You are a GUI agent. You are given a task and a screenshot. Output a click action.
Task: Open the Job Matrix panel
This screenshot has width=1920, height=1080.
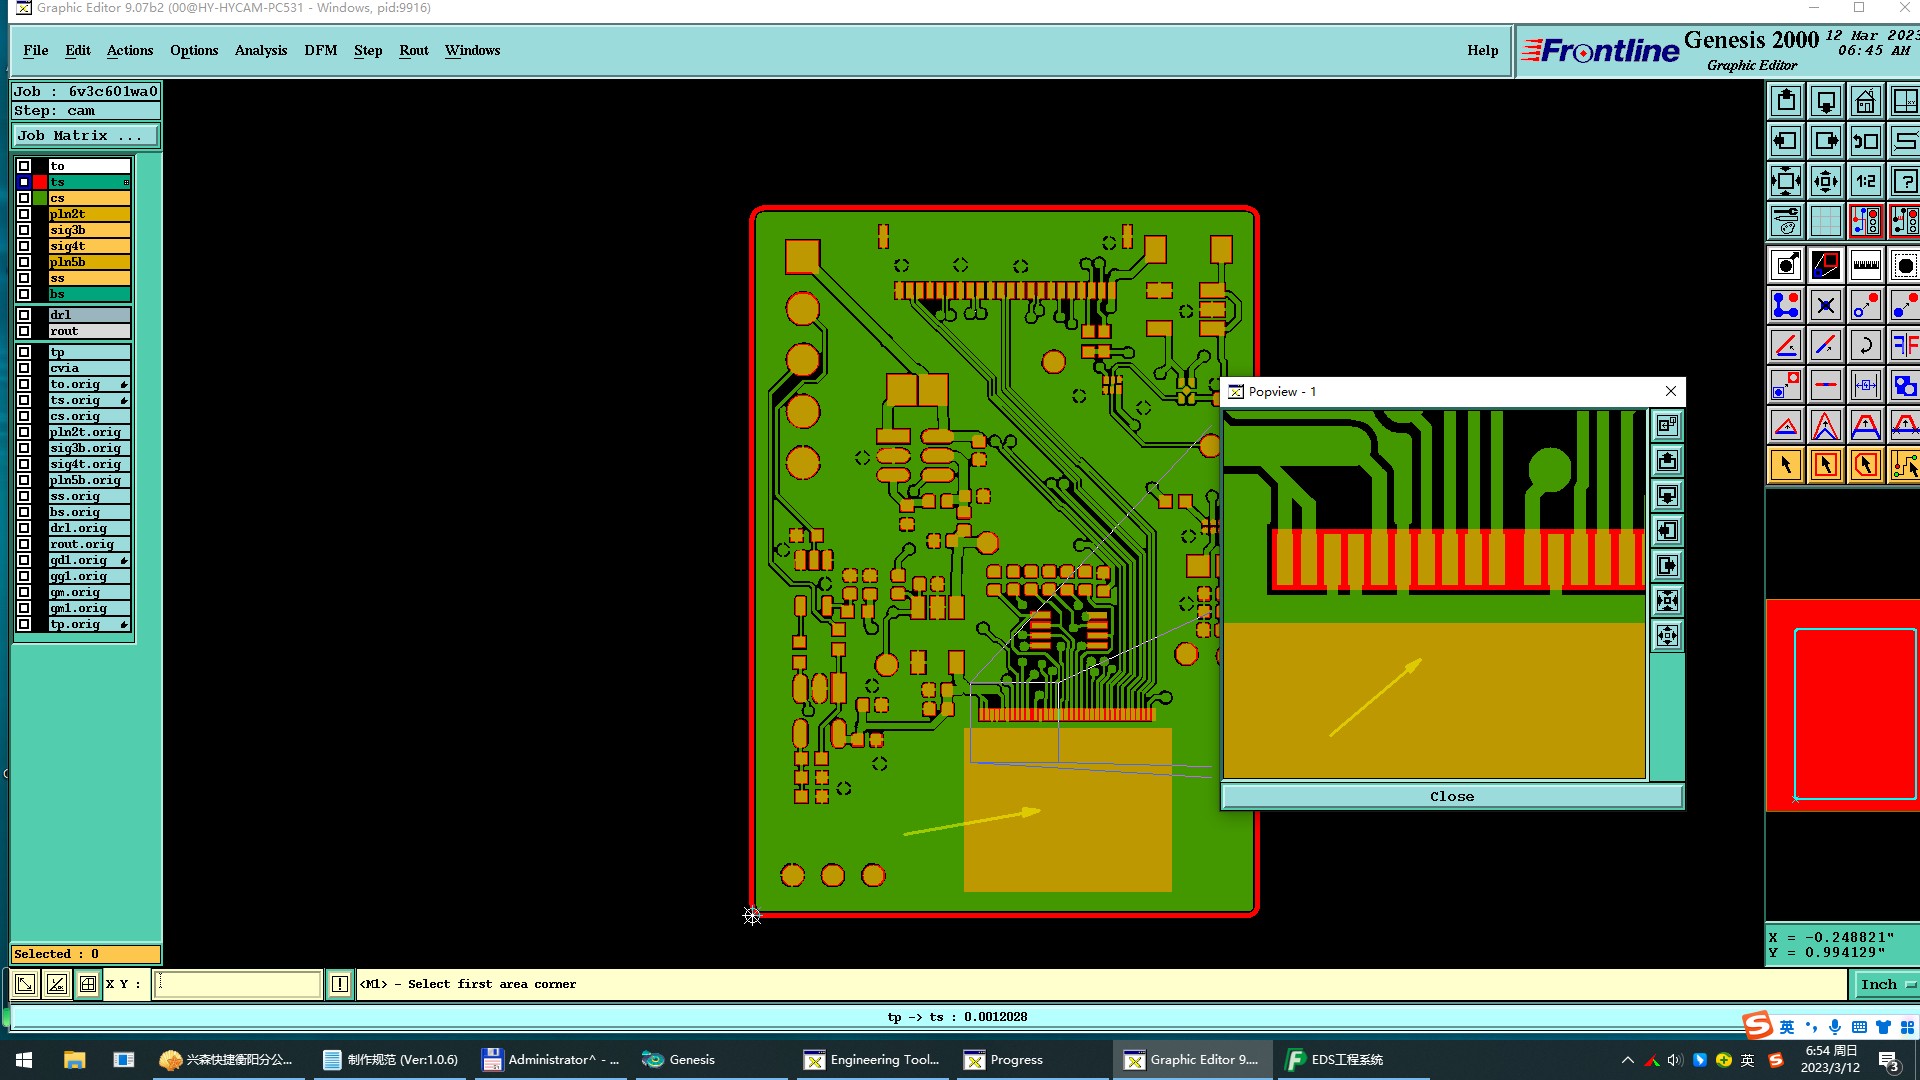click(x=85, y=135)
